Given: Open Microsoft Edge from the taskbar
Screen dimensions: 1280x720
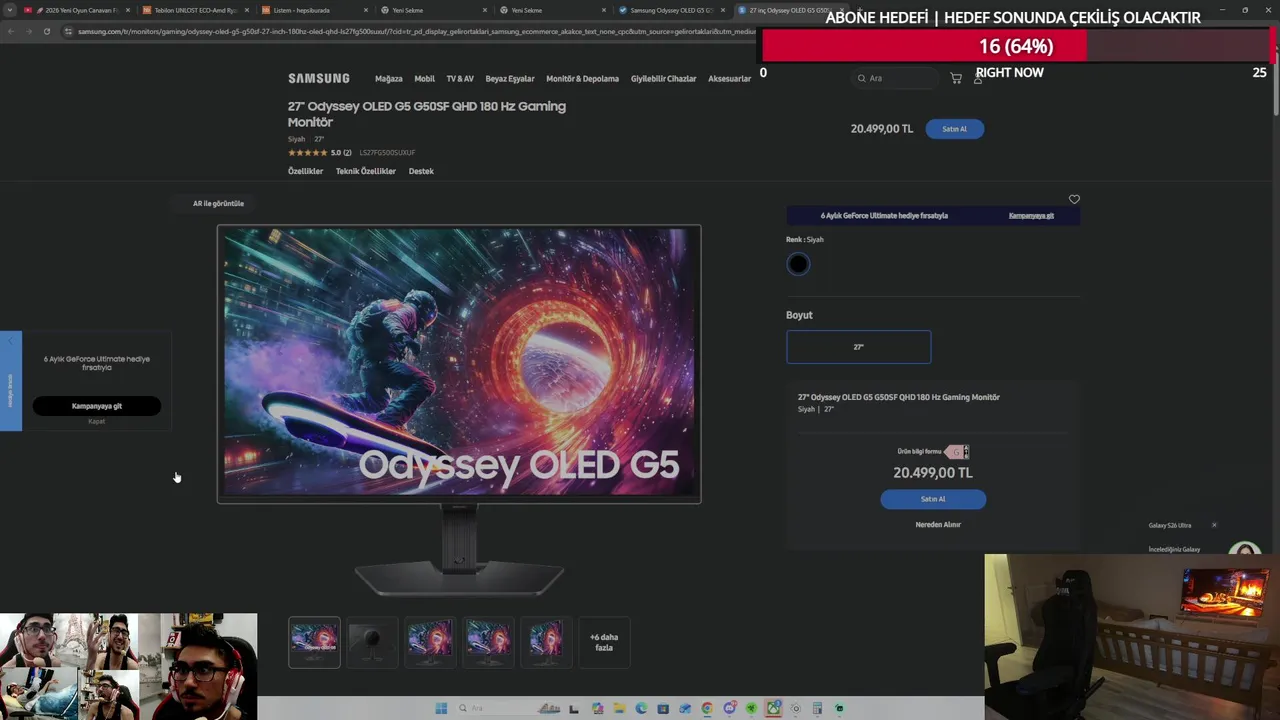Looking at the screenshot, I should (641, 708).
